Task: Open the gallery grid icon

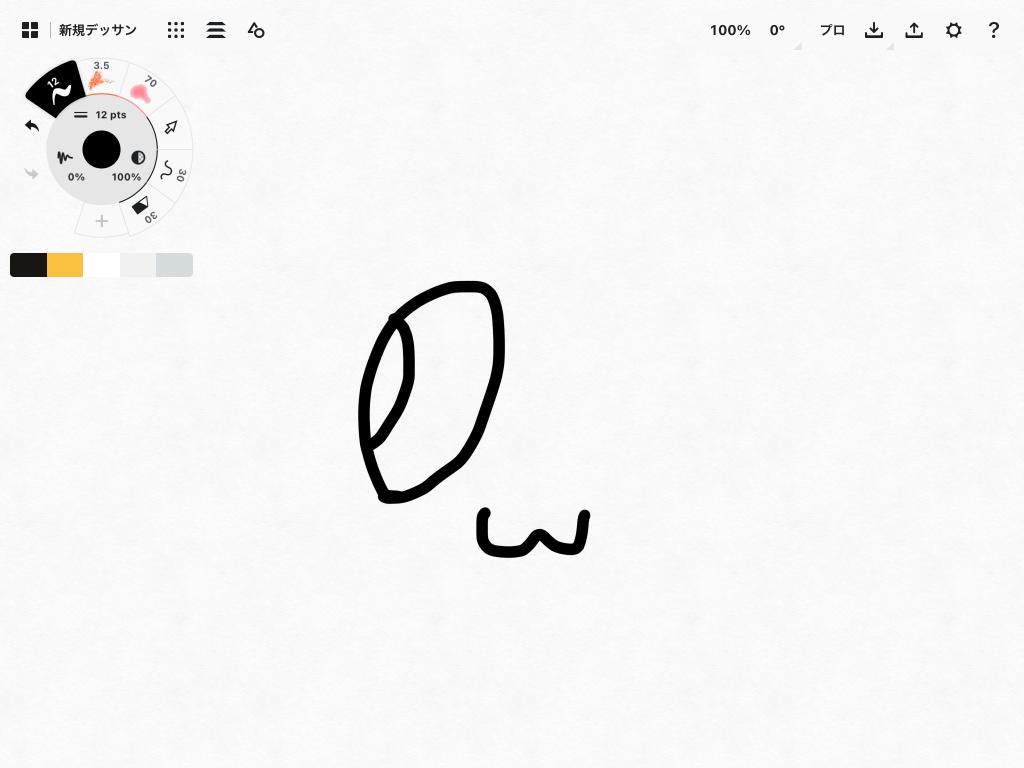Action: pyautogui.click(x=30, y=31)
